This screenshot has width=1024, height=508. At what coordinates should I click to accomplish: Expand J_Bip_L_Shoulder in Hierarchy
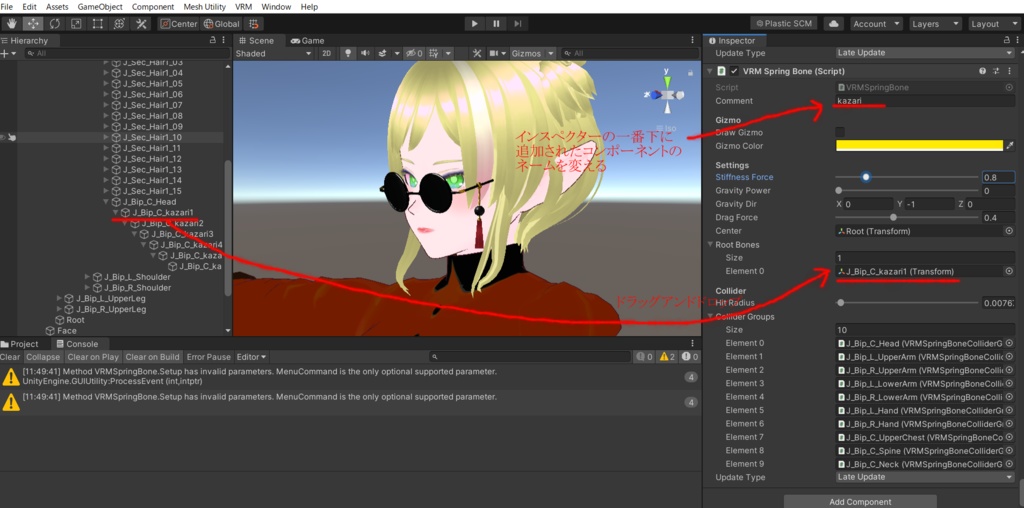tap(88, 277)
